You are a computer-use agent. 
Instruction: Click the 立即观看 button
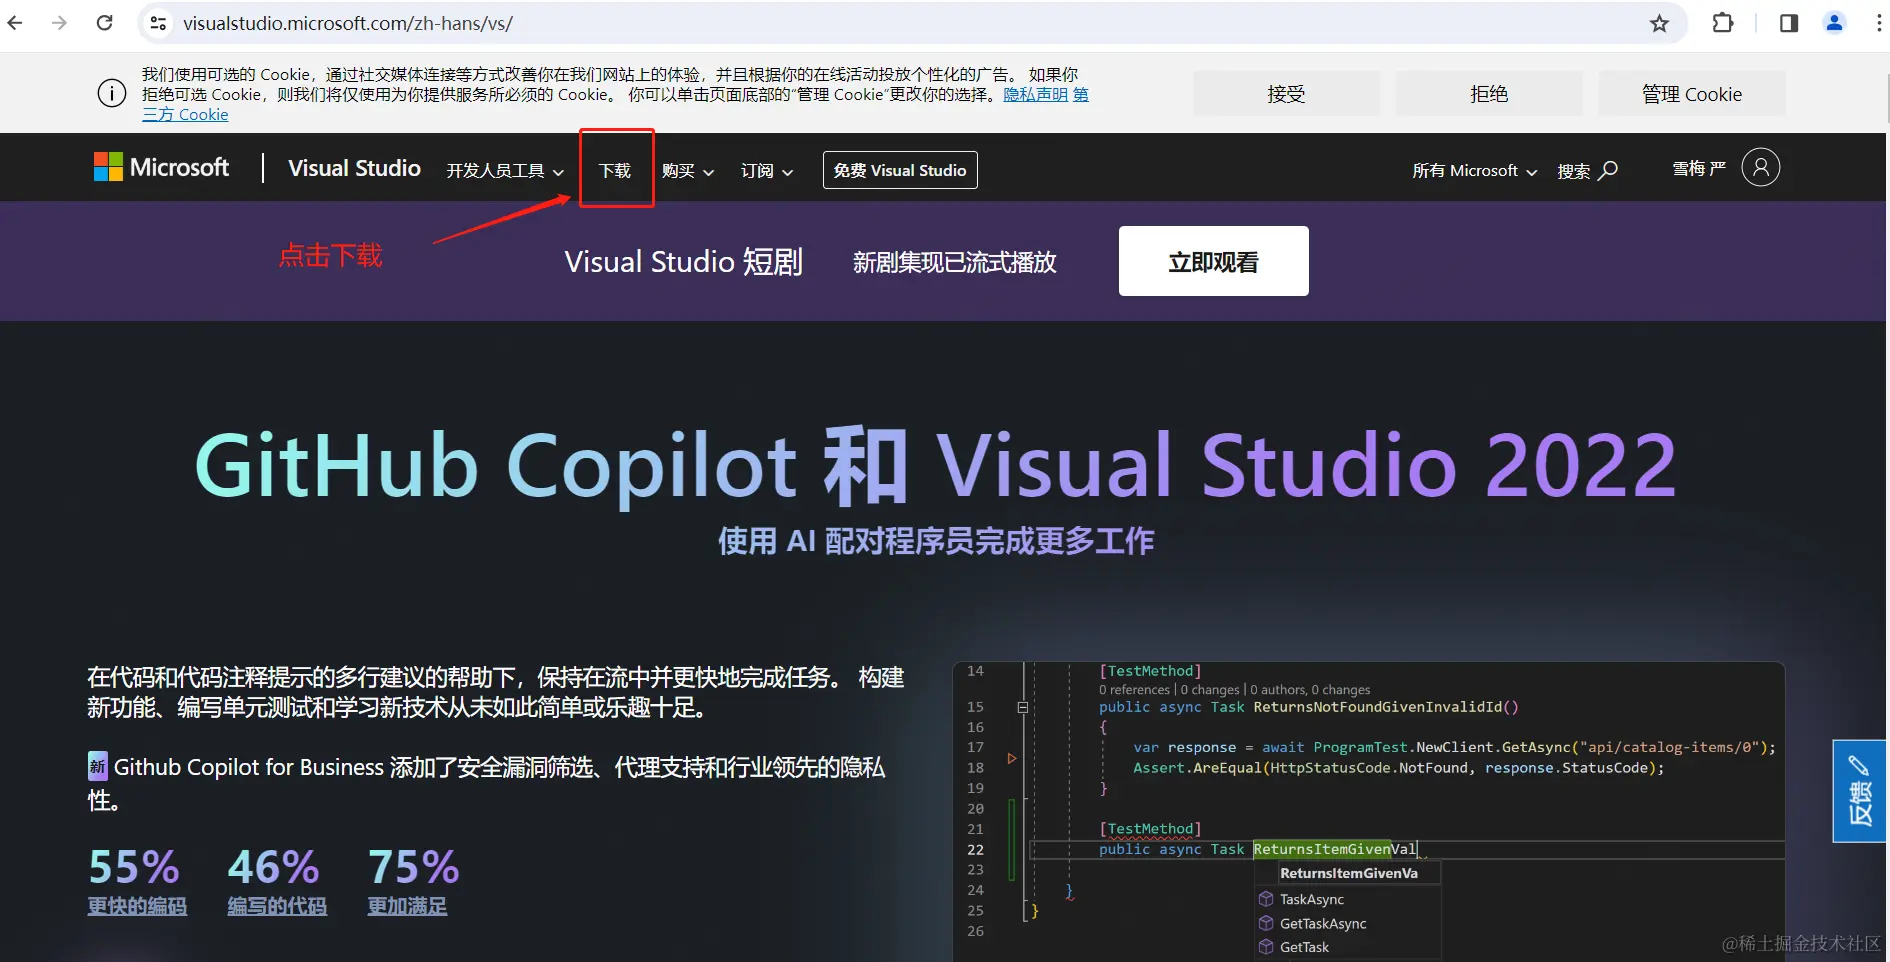click(x=1213, y=261)
